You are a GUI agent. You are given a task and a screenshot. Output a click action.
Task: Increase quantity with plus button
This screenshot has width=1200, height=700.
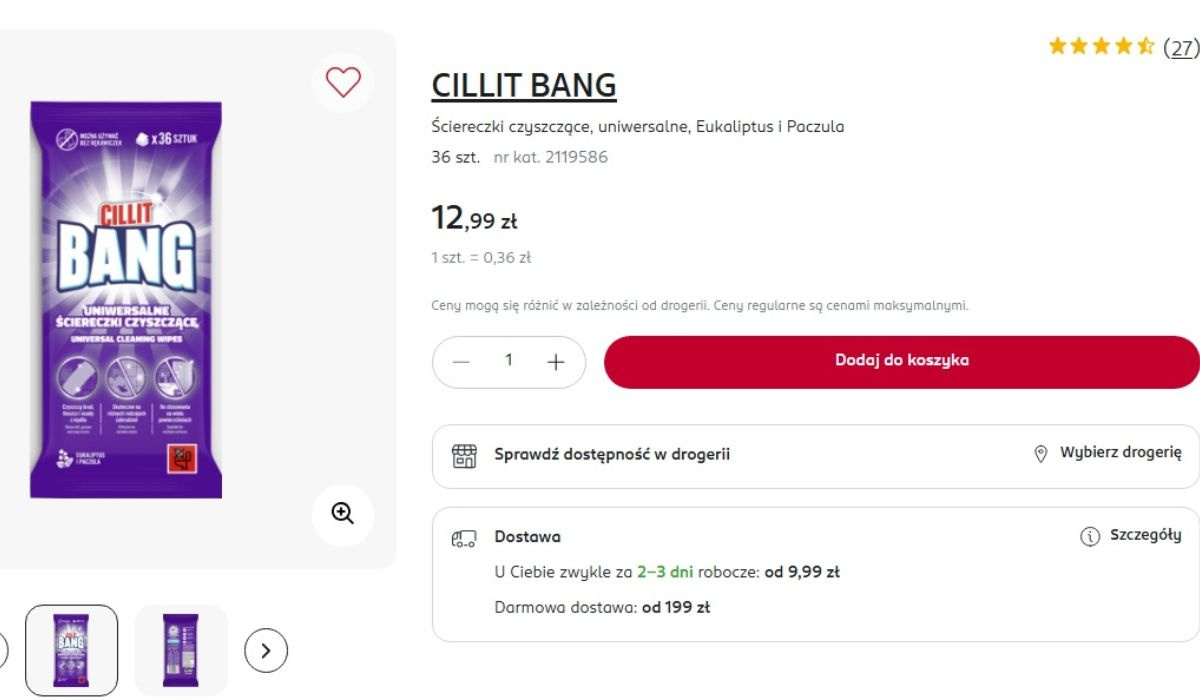[556, 362]
